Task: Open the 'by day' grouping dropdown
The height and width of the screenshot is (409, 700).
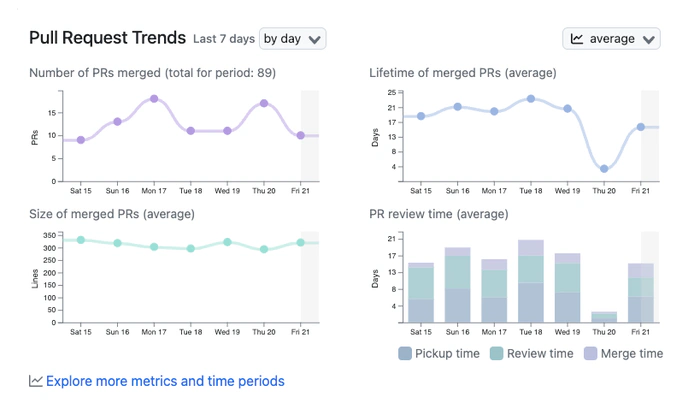Action: (x=292, y=39)
